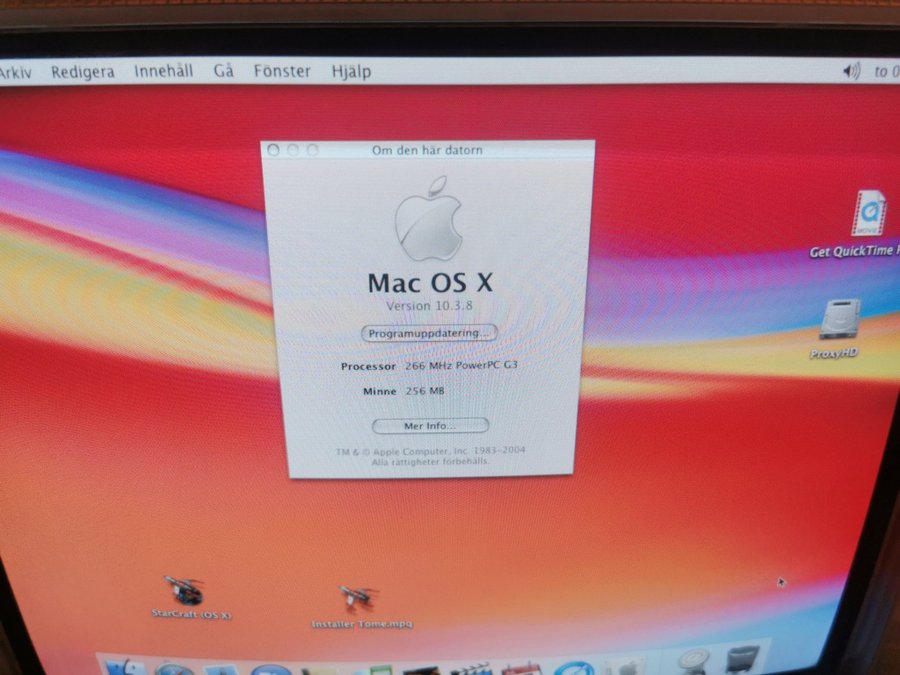Open Safari compass icon in the Dock
Viewport: 900px width, 675px height.
point(174,669)
